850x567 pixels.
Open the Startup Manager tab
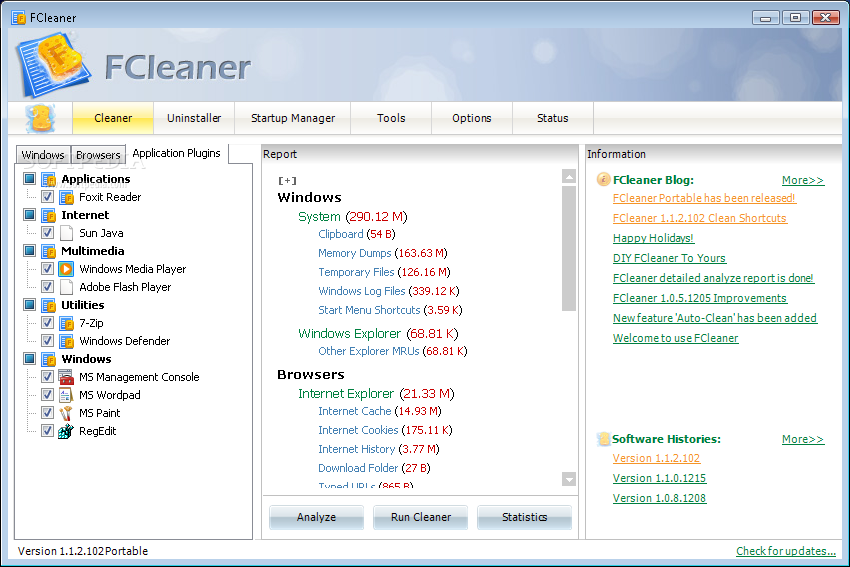click(293, 118)
